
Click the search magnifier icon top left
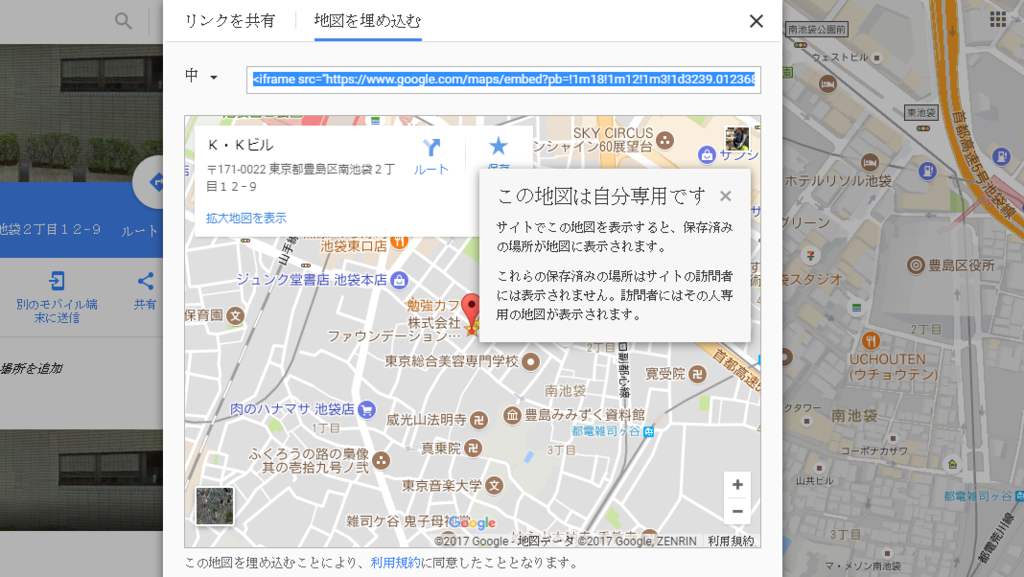pyautogui.click(x=122, y=20)
